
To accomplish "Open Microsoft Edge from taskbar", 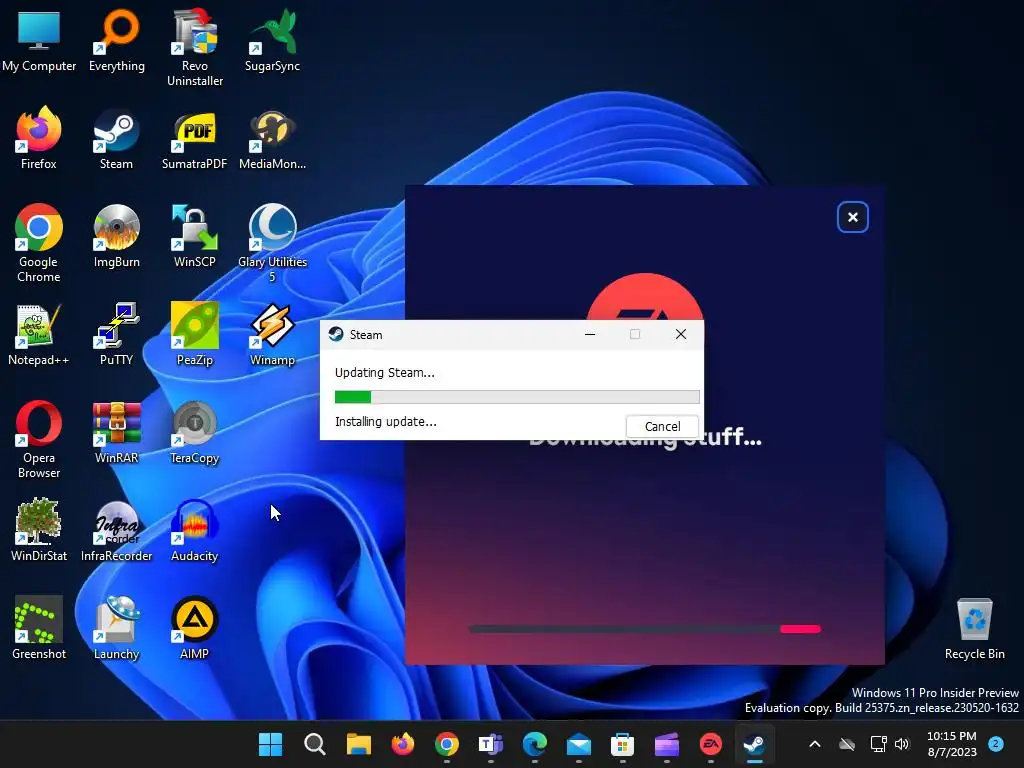I will point(535,744).
